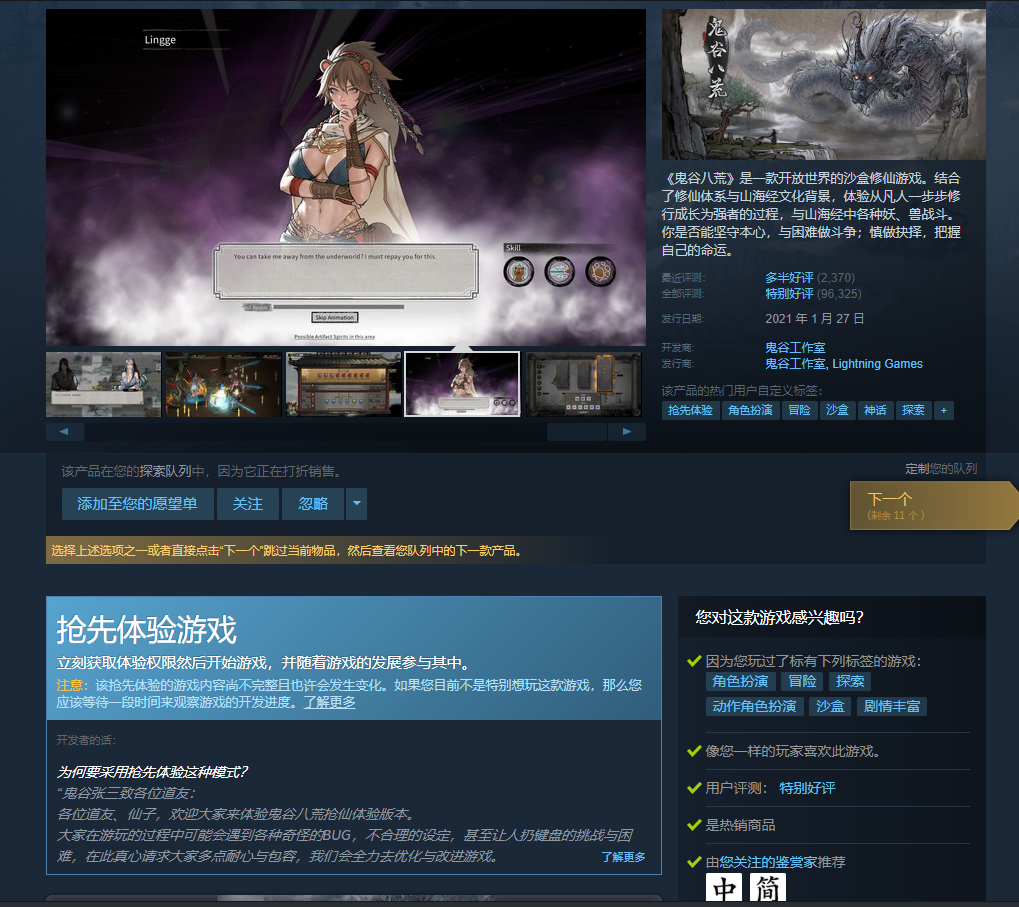Click the 您对这款游戏感兴趣吗？ heading
Viewport: 1019px width, 907px height.
tap(779, 617)
